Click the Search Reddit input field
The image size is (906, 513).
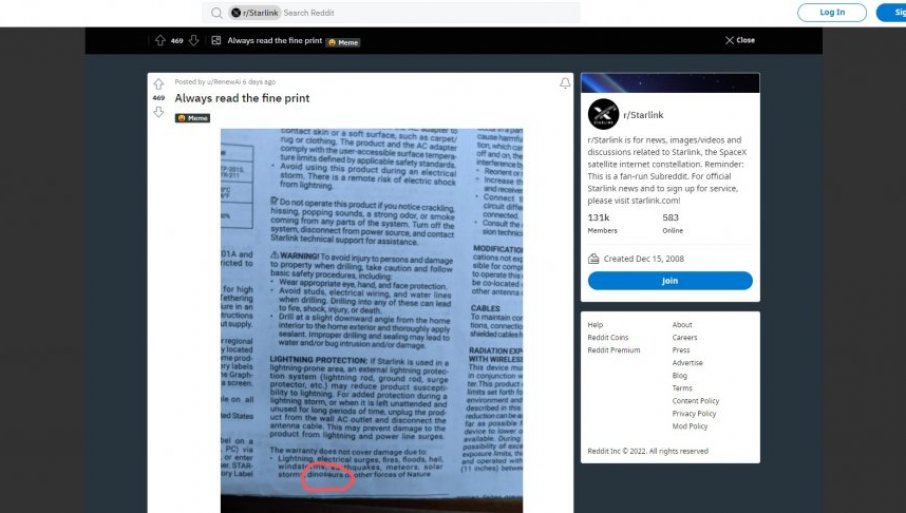pyautogui.click(x=428, y=13)
